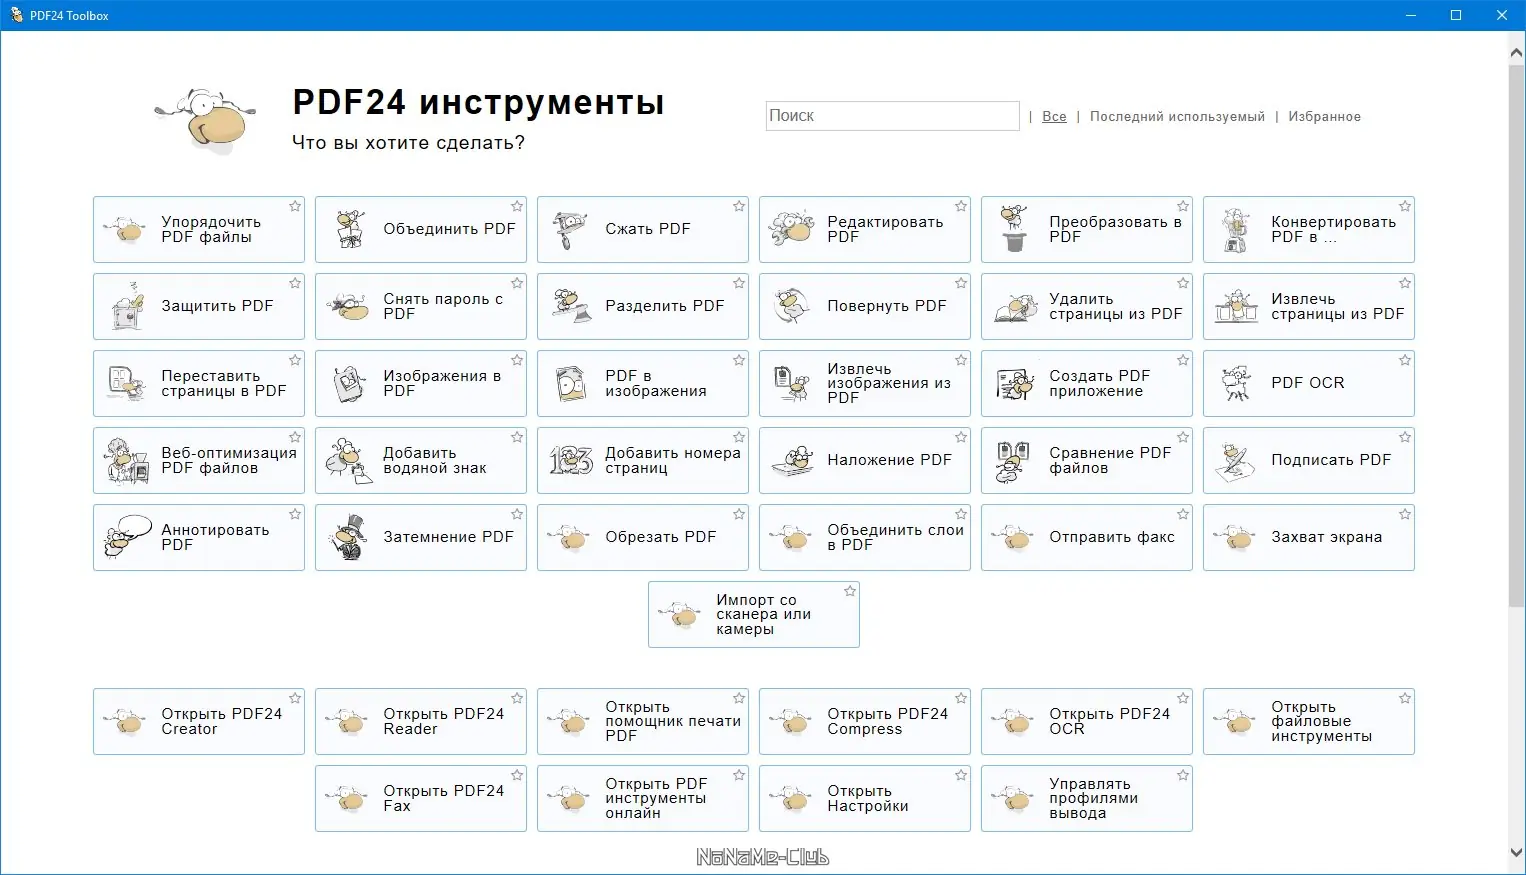Open the Управлять профилями вывода tile
Viewport: 1526px width, 875px height.
click(x=1087, y=799)
